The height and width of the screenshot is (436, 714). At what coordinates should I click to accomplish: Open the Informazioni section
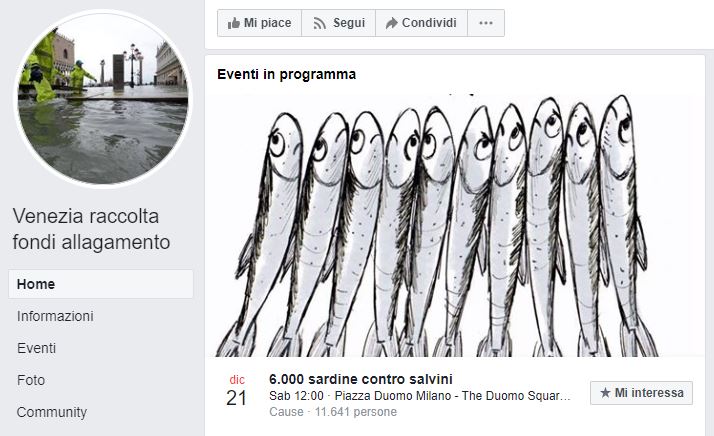click(55, 316)
